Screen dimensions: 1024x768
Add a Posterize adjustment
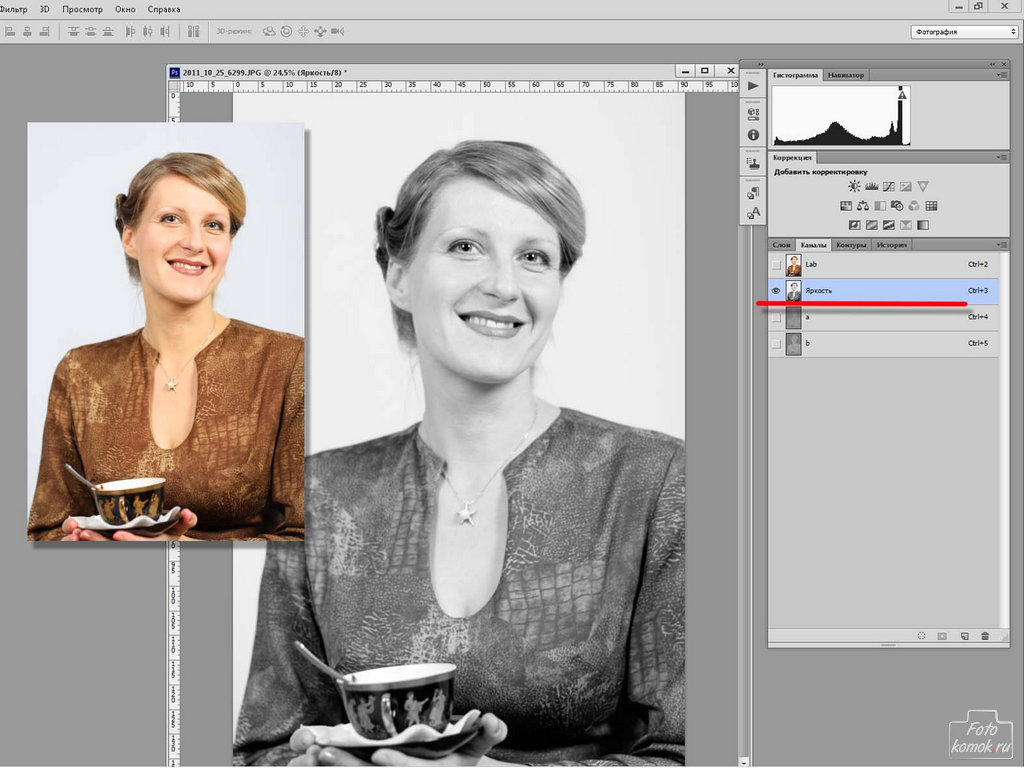(x=871, y=225)
